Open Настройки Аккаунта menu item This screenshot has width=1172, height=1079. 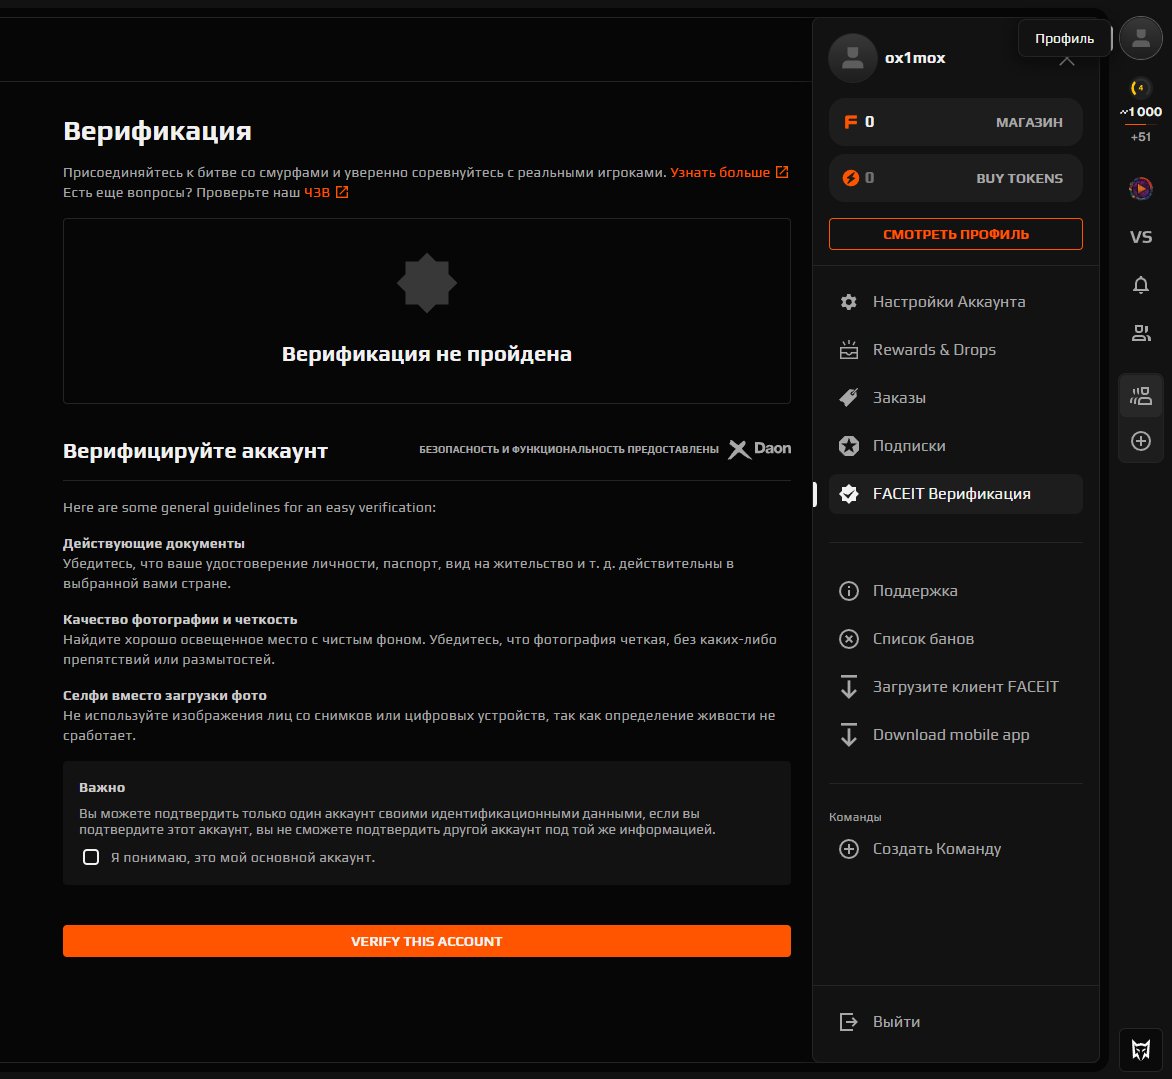tap(948, 302)
